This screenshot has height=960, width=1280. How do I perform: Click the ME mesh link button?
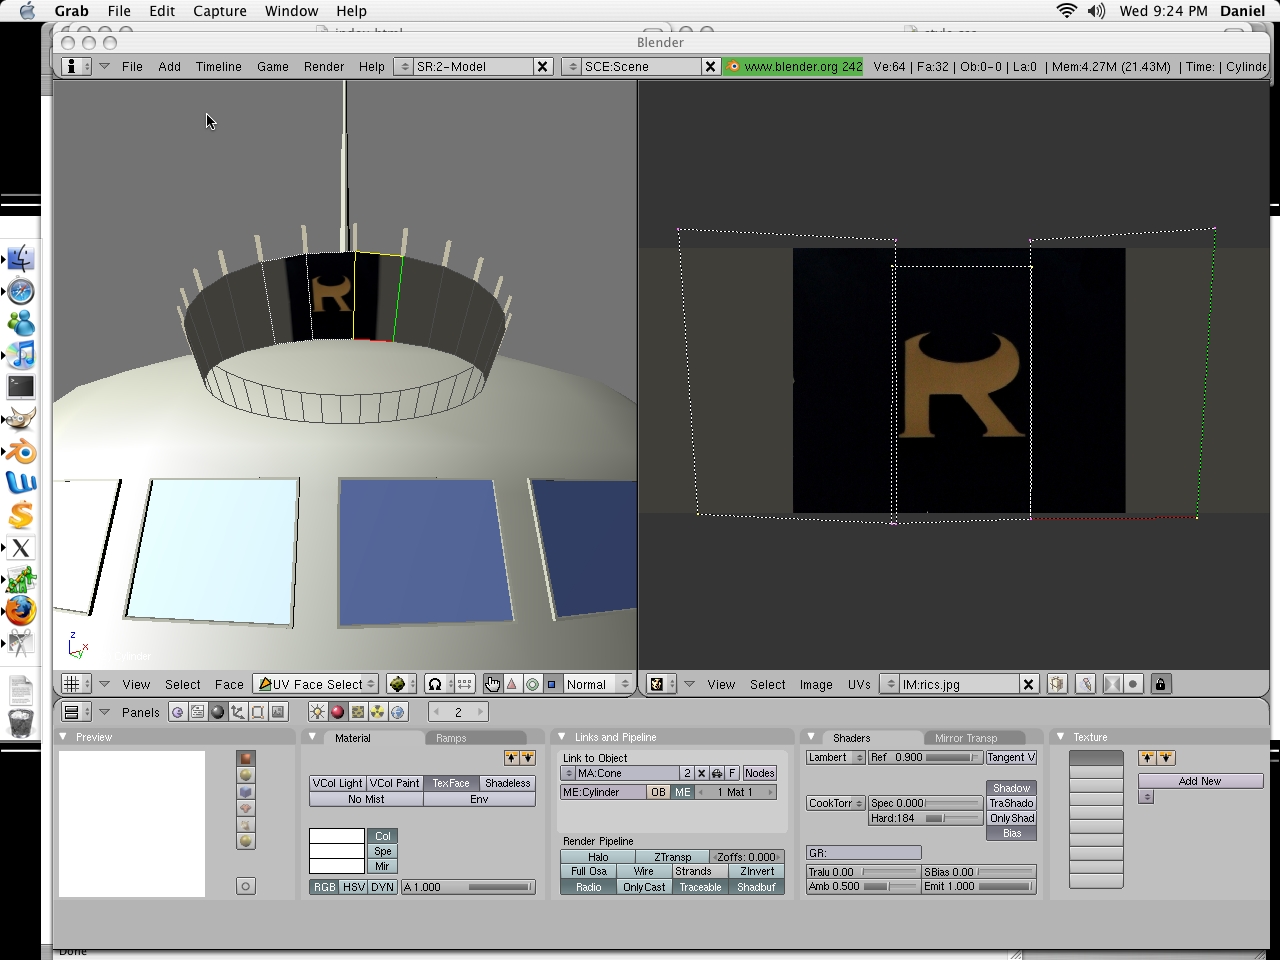tap(683, 792)
